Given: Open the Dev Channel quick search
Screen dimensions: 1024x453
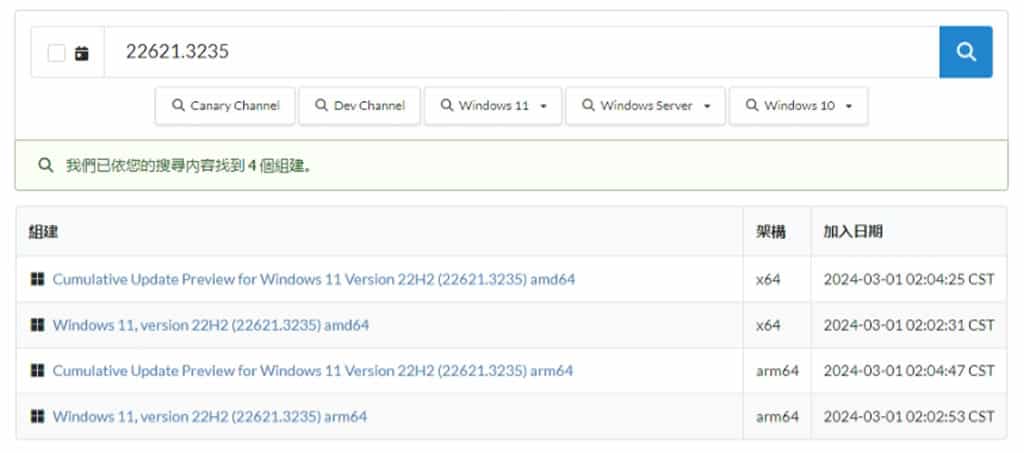Looking at the screenshot, I should click(359, 106).
